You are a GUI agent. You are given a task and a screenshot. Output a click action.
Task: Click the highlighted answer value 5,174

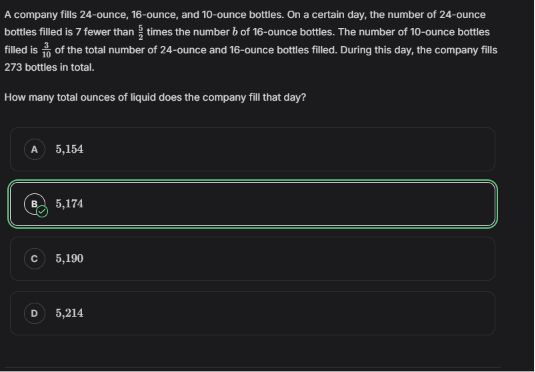(x=69, y=204)
